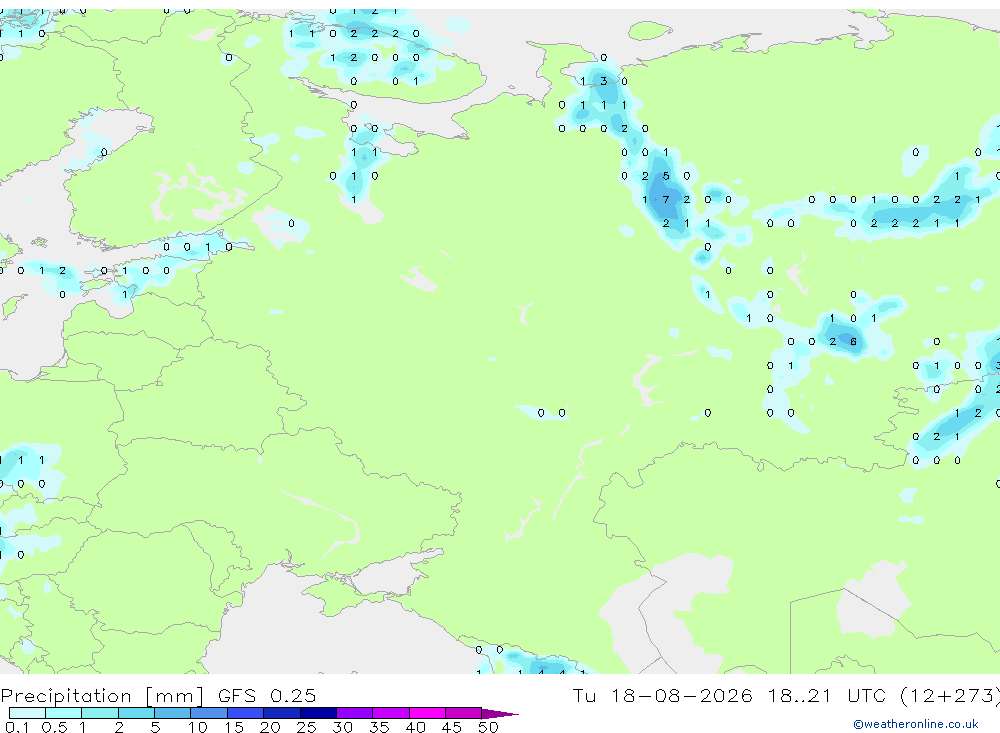Click the legend tick label '20'
The image size is (1000, 733).
(x=270, y=727)
